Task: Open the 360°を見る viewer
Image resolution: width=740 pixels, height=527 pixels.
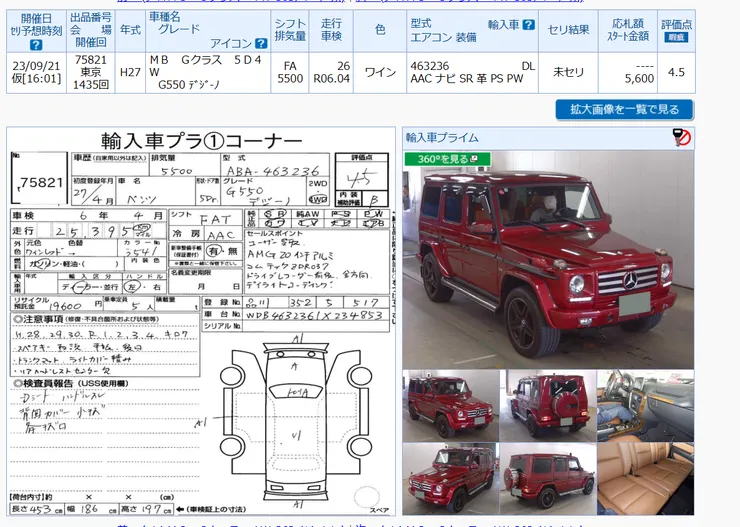Action: click(447, 159)
